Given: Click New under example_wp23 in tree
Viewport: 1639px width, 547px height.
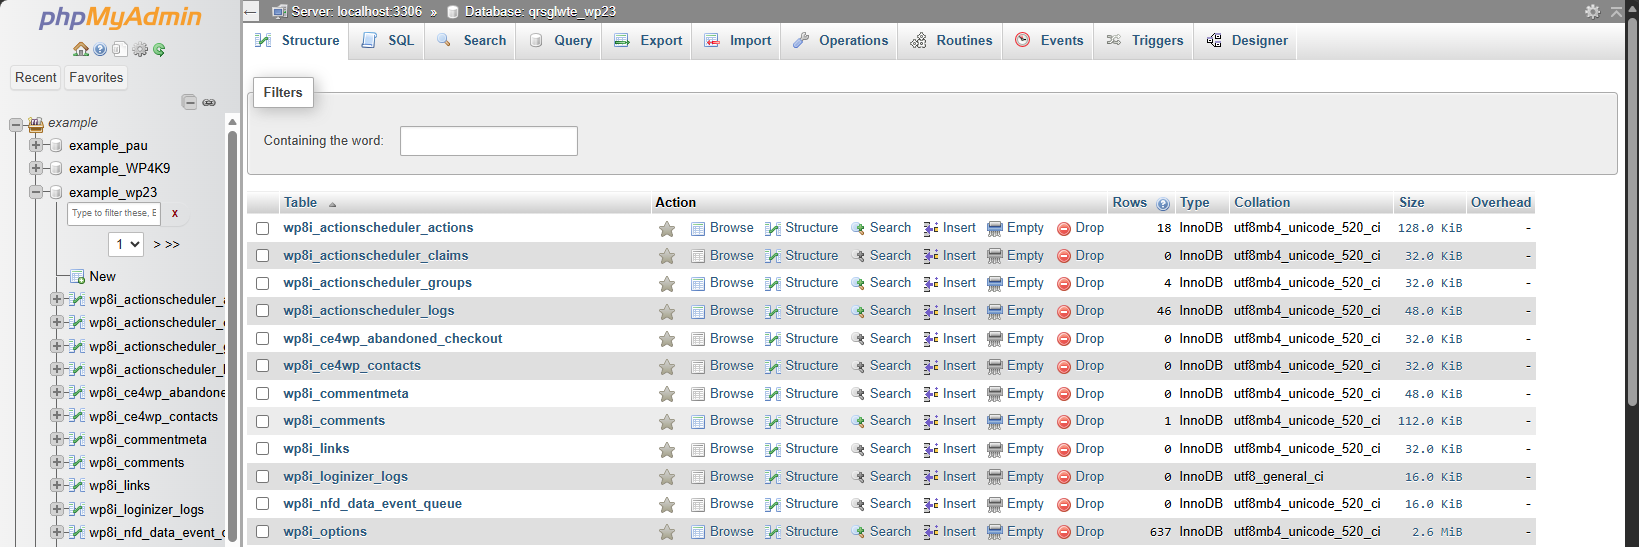Looking at the screenshot, I should click(102, 276).
